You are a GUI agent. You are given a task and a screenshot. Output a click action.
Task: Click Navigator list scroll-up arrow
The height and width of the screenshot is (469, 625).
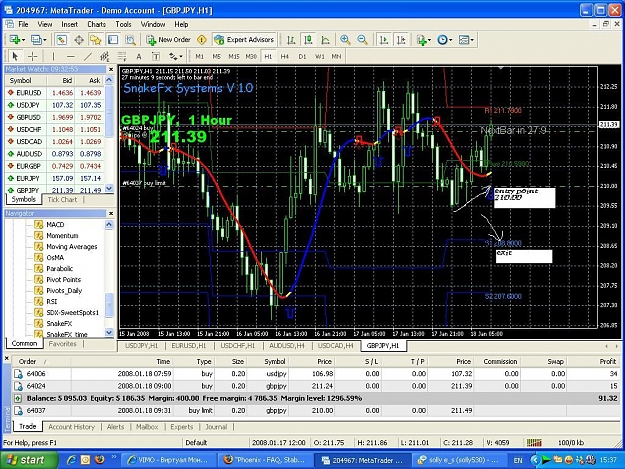109,225
